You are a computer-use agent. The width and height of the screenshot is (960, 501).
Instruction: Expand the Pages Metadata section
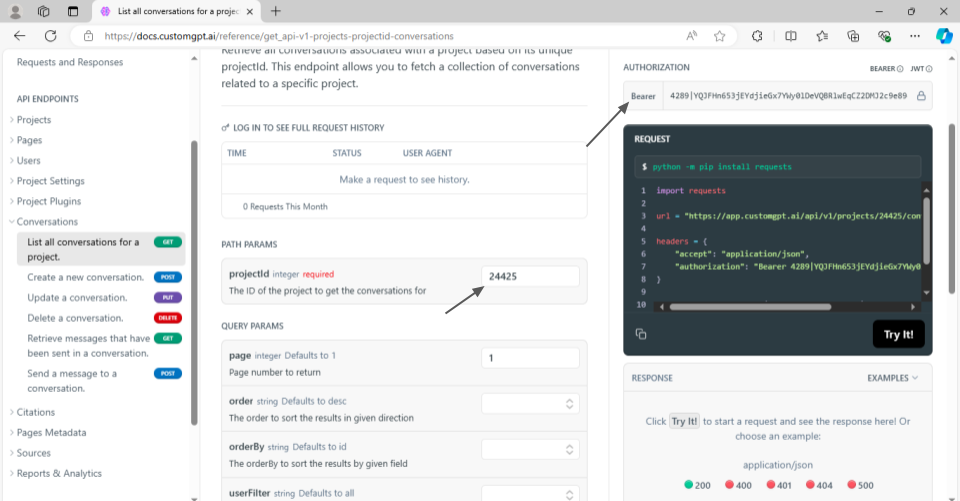click(x=51, y=432)
